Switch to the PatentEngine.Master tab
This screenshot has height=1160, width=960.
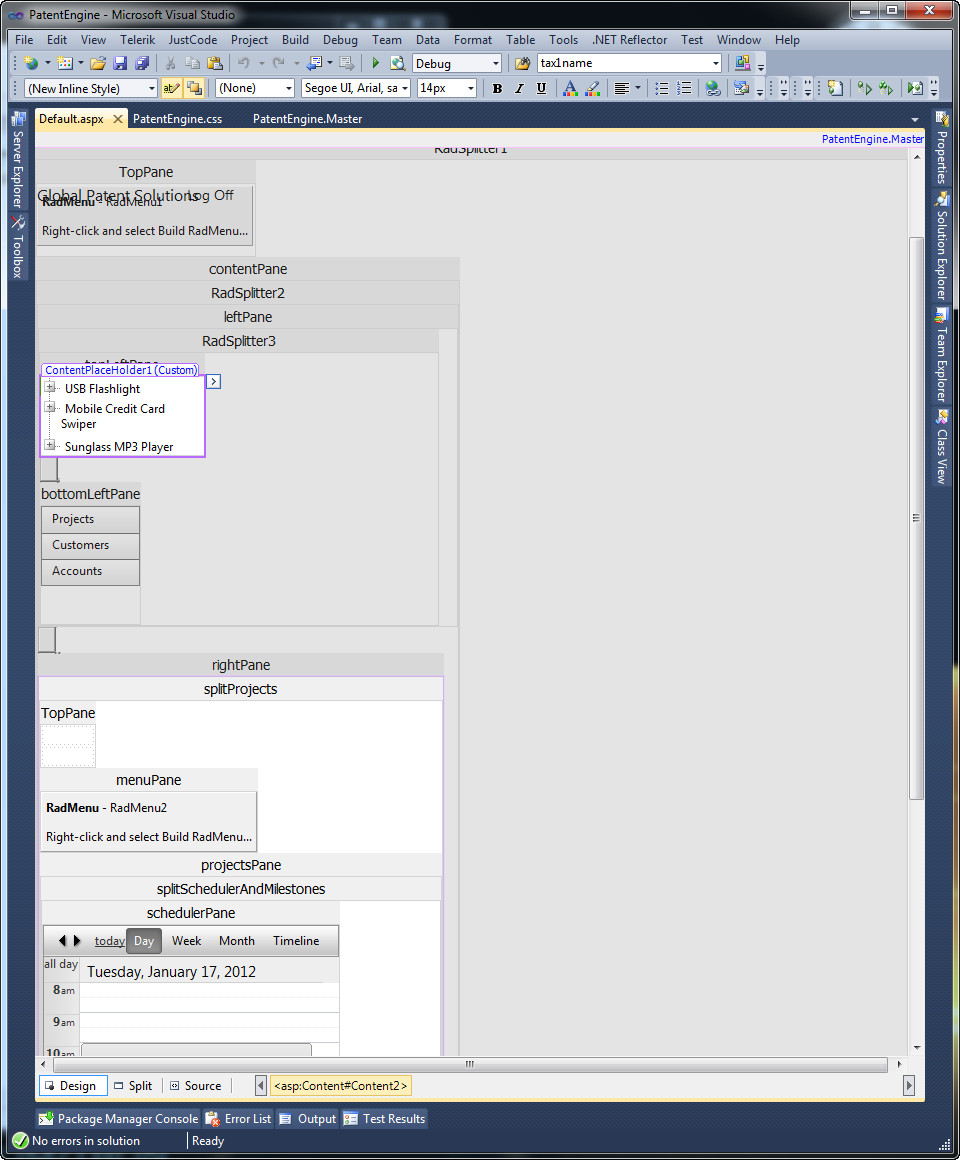308,119
